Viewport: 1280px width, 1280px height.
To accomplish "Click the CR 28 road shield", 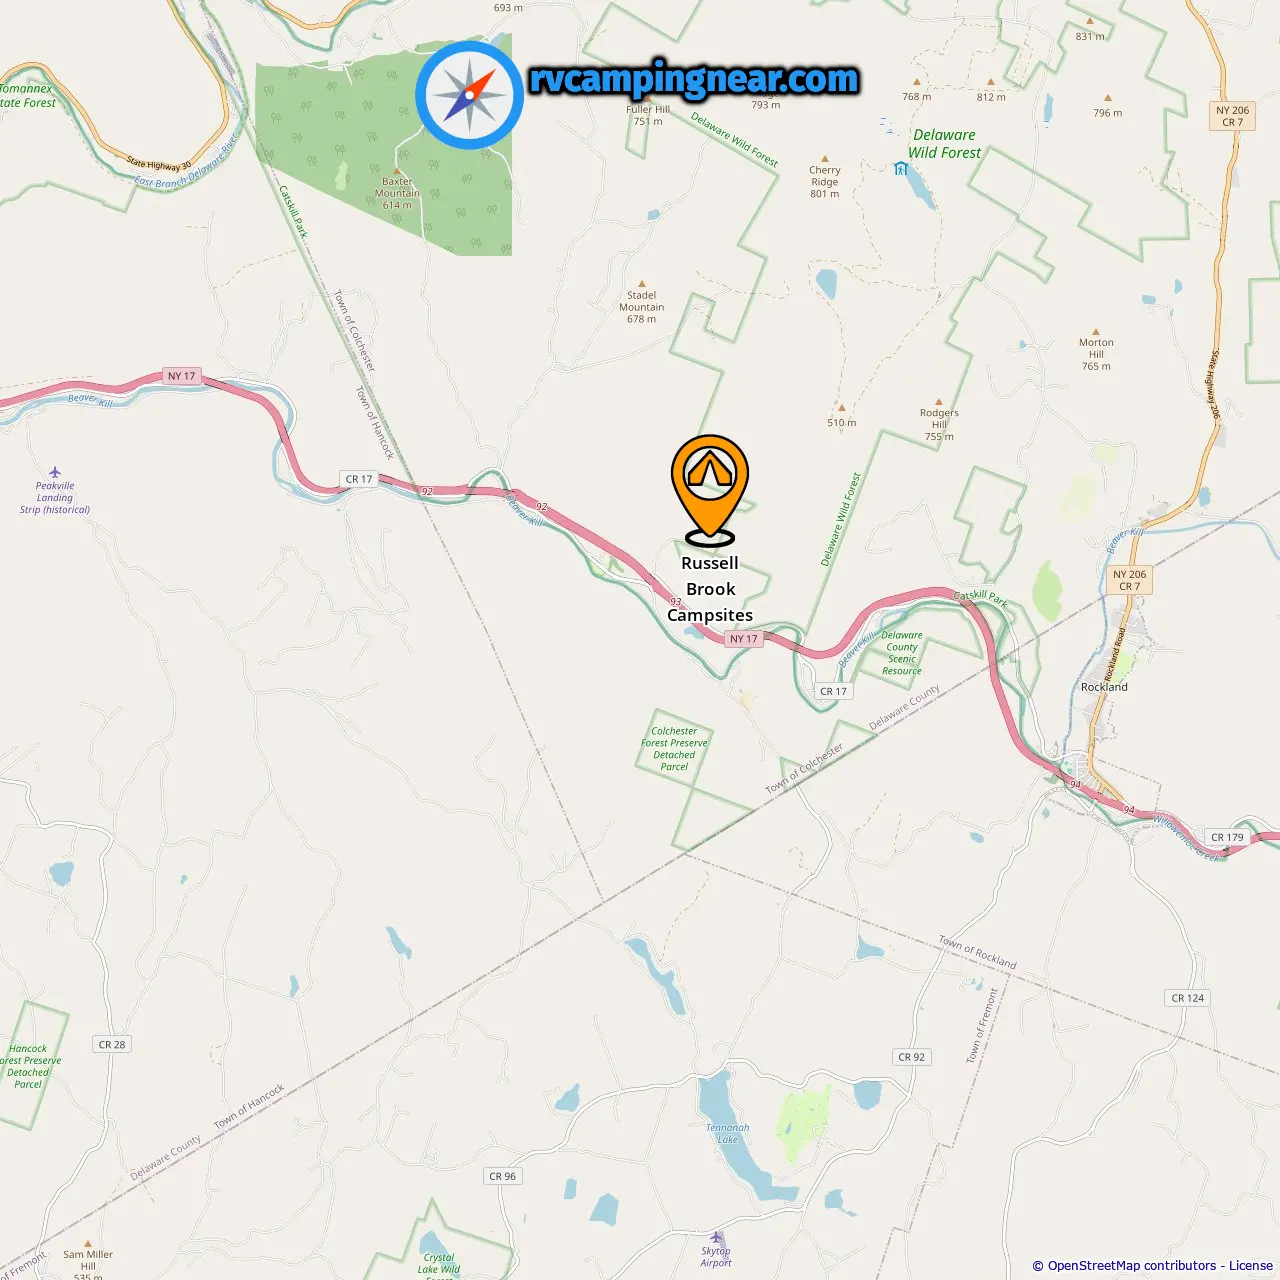I will pos(112,1044).
